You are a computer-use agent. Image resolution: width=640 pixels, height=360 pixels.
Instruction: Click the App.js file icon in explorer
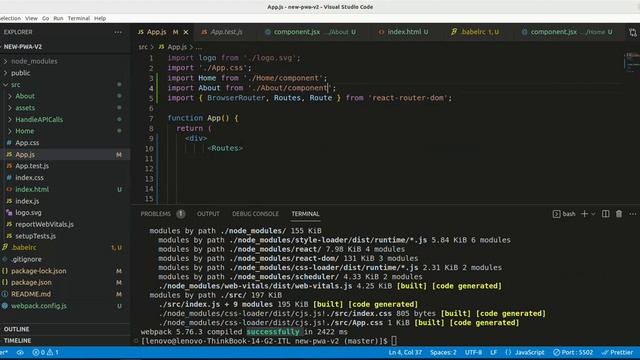[9, 154]
